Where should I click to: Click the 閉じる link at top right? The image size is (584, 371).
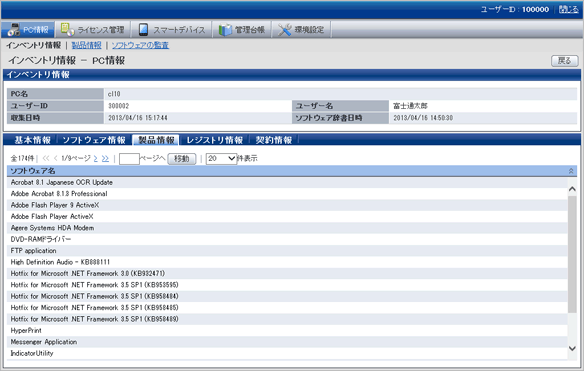[x=569, y=9]
